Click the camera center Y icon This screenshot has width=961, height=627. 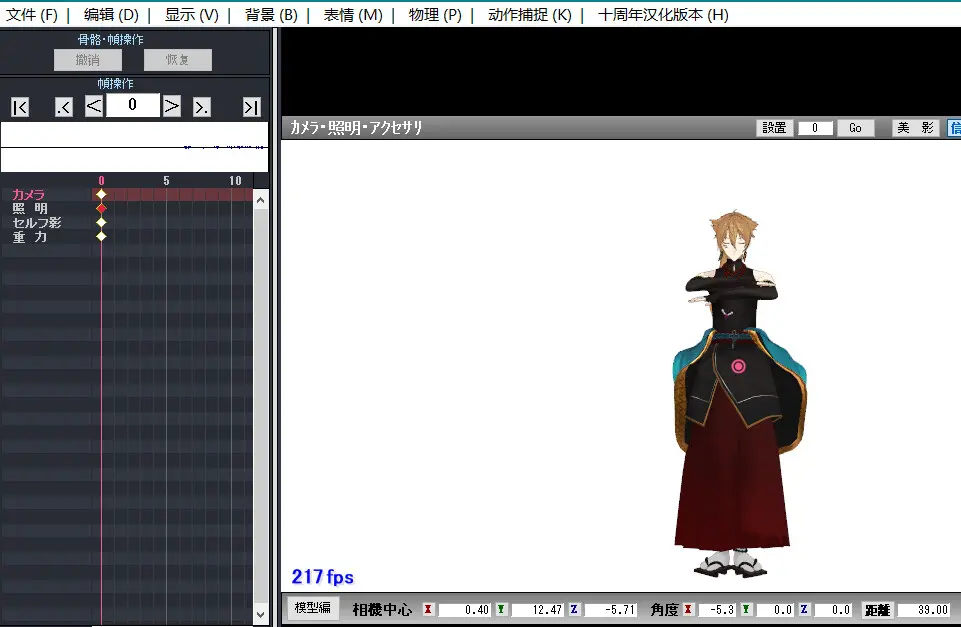pos(501,609)
